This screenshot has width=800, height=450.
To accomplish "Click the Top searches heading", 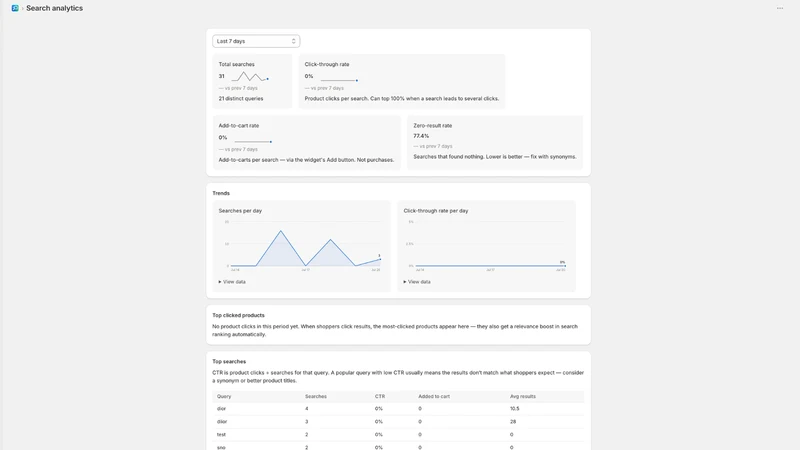I will [229, 361].
